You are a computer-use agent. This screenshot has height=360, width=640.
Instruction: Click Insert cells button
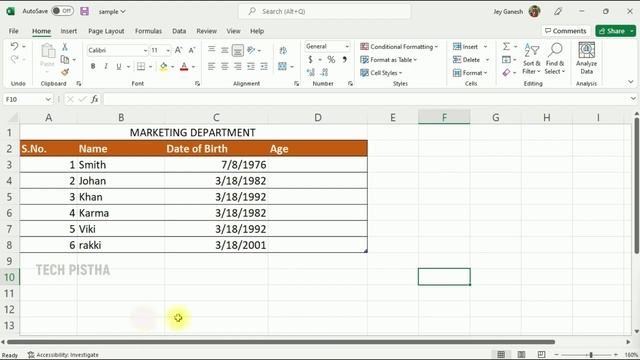tap(465, 47)
